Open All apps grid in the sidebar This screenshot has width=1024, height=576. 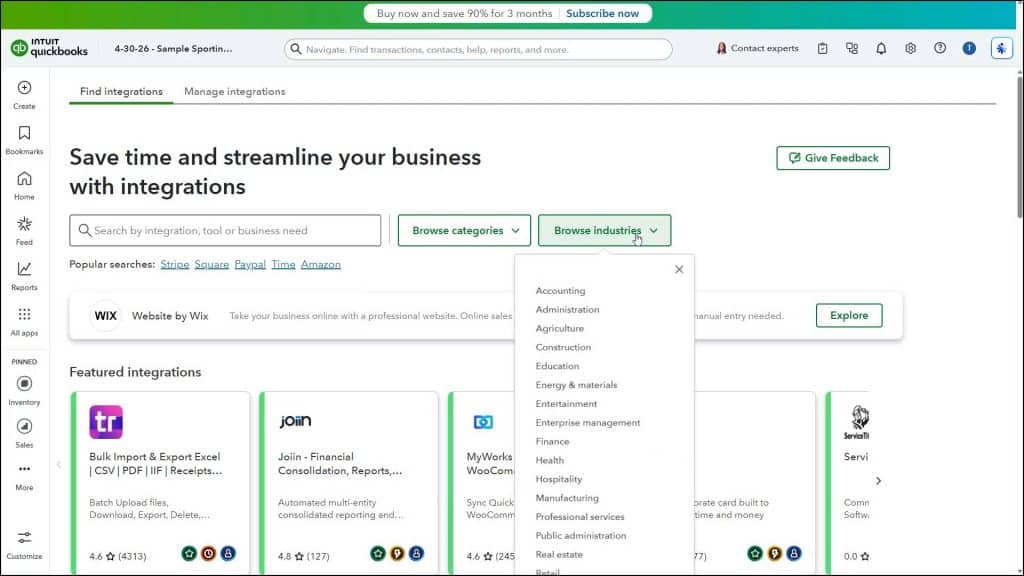[24, 322]
